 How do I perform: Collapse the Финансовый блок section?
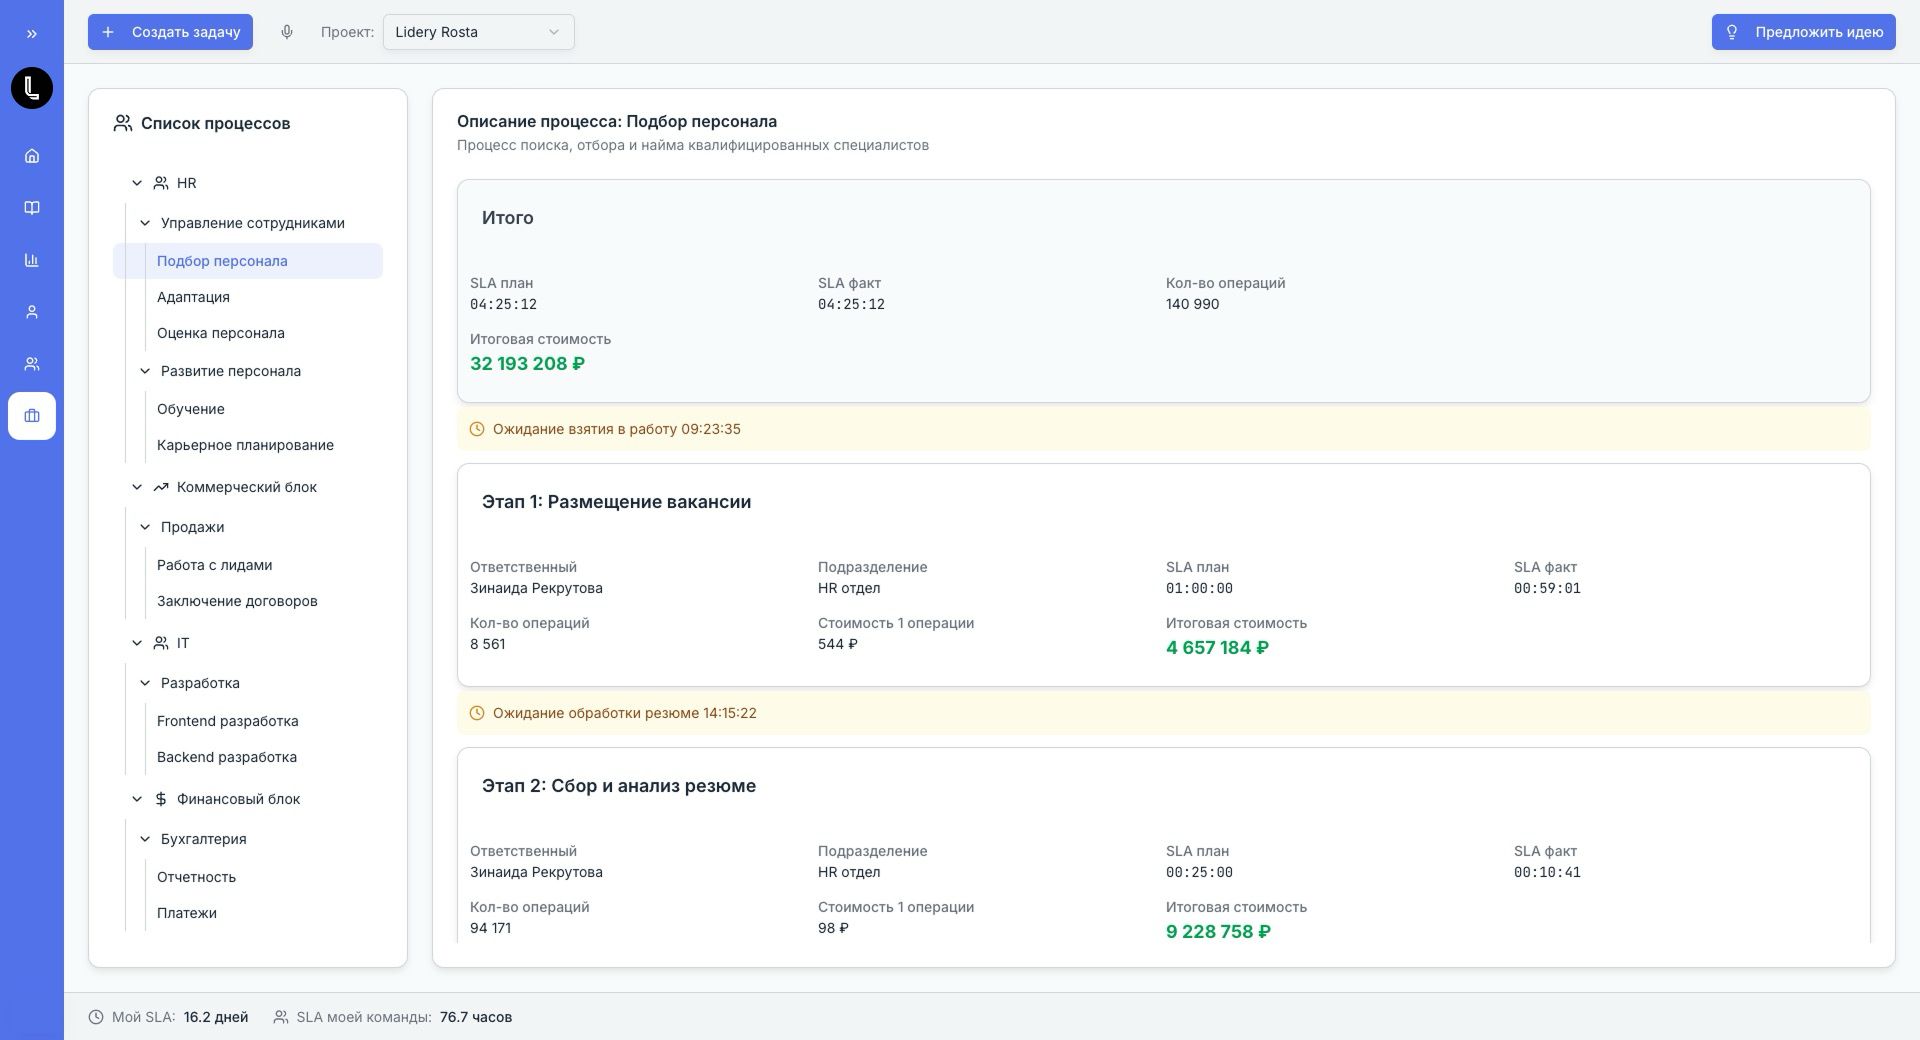point(137,799)
